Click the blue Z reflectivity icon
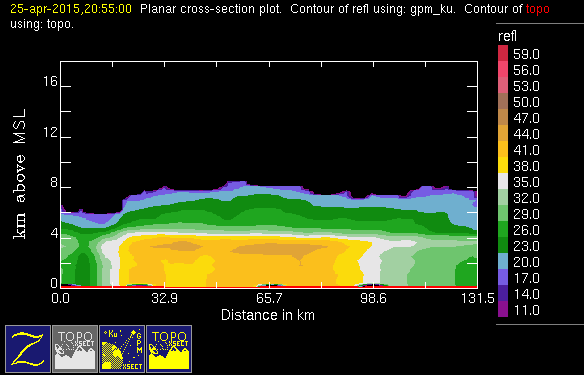The height and width of the screenshot is (375, 584). pyautogui.click(x=28, y=349)
